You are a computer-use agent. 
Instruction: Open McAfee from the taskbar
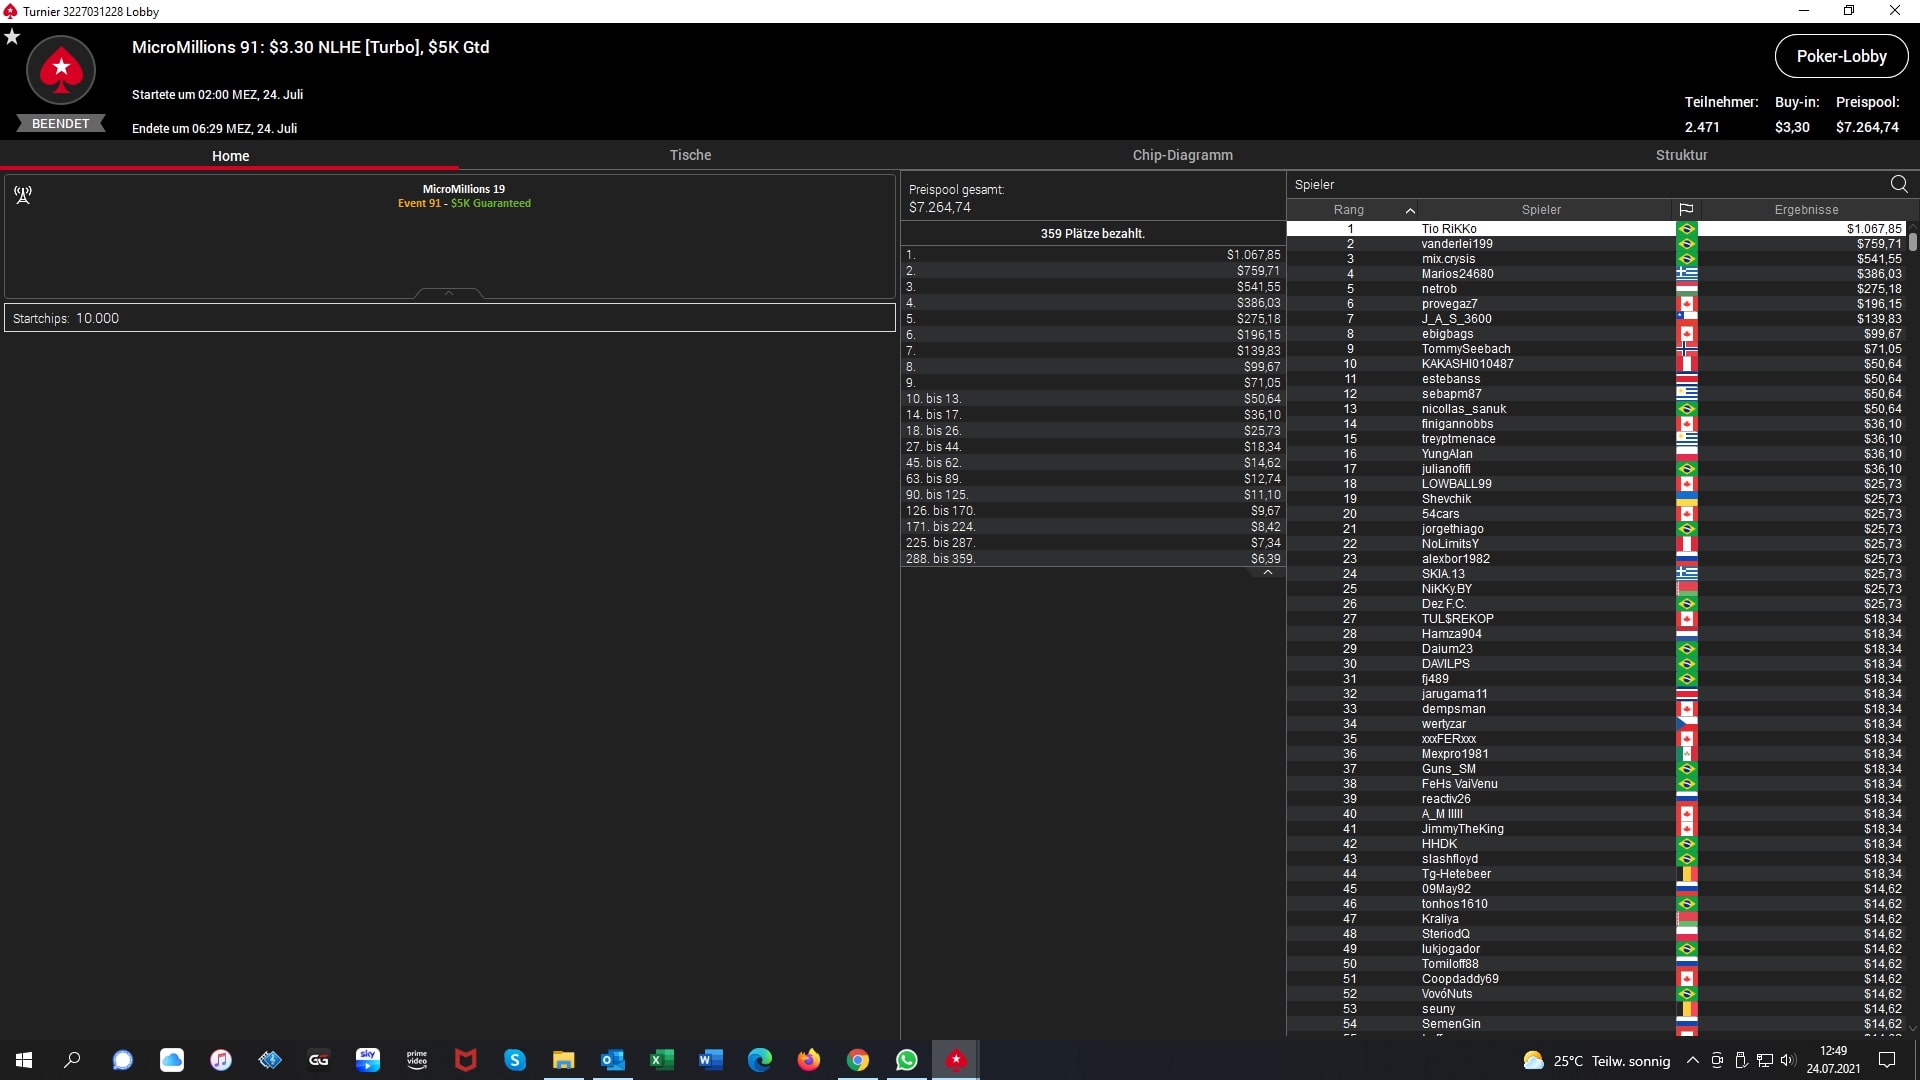(x=466, y=1060)
